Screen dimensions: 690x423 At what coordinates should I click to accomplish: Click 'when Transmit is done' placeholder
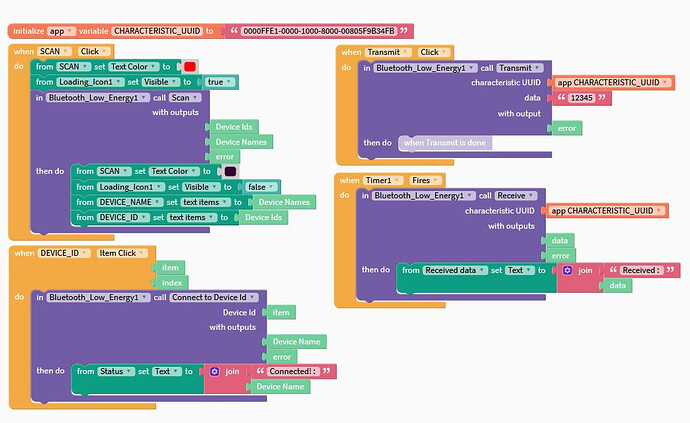click(x=445, y=143)
